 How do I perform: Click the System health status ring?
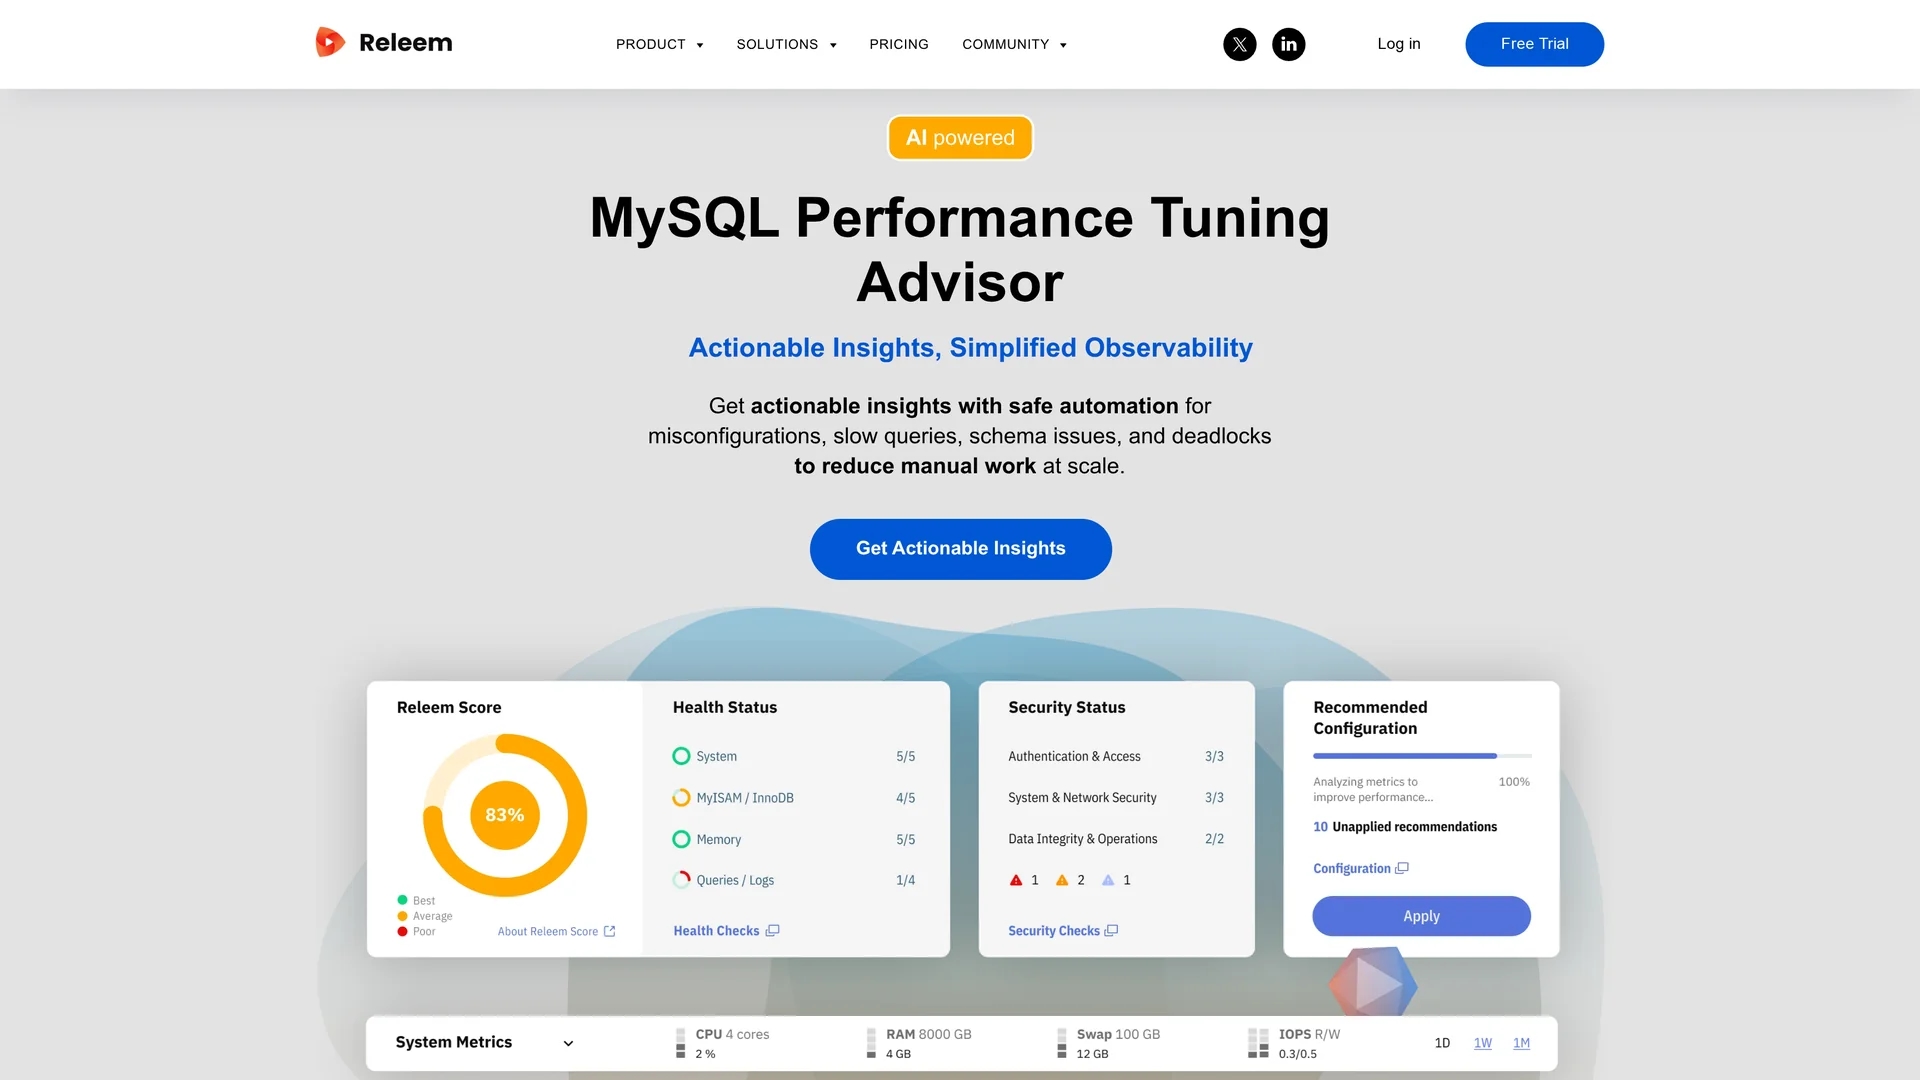click(x=681, y=756)
